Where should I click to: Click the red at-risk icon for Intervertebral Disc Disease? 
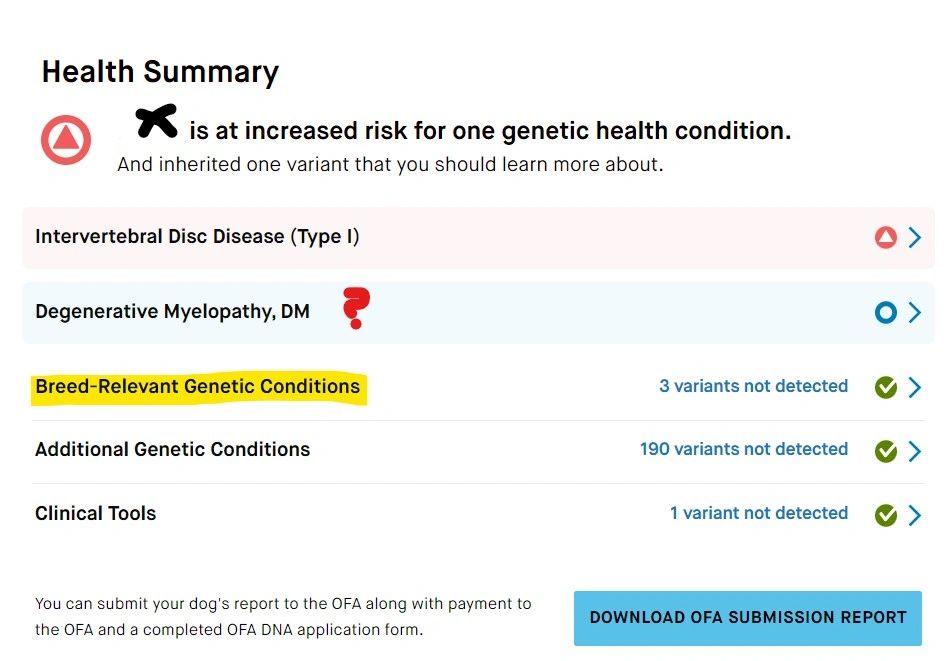click(x=885, y=237)
